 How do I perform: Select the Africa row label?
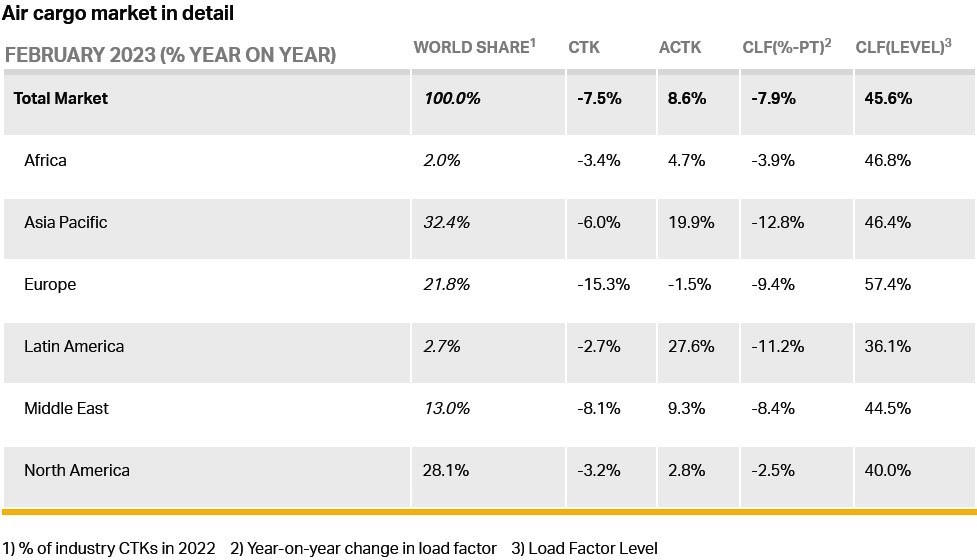pyautogui.click(x=46, y=160)
